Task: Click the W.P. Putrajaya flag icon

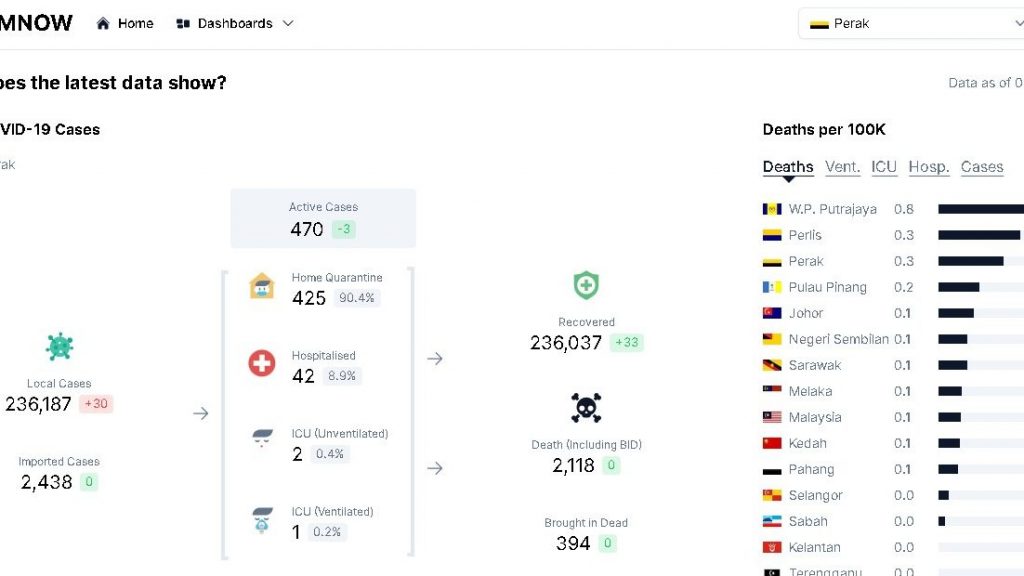Action: pyautogui.click(x=771, y=209)
